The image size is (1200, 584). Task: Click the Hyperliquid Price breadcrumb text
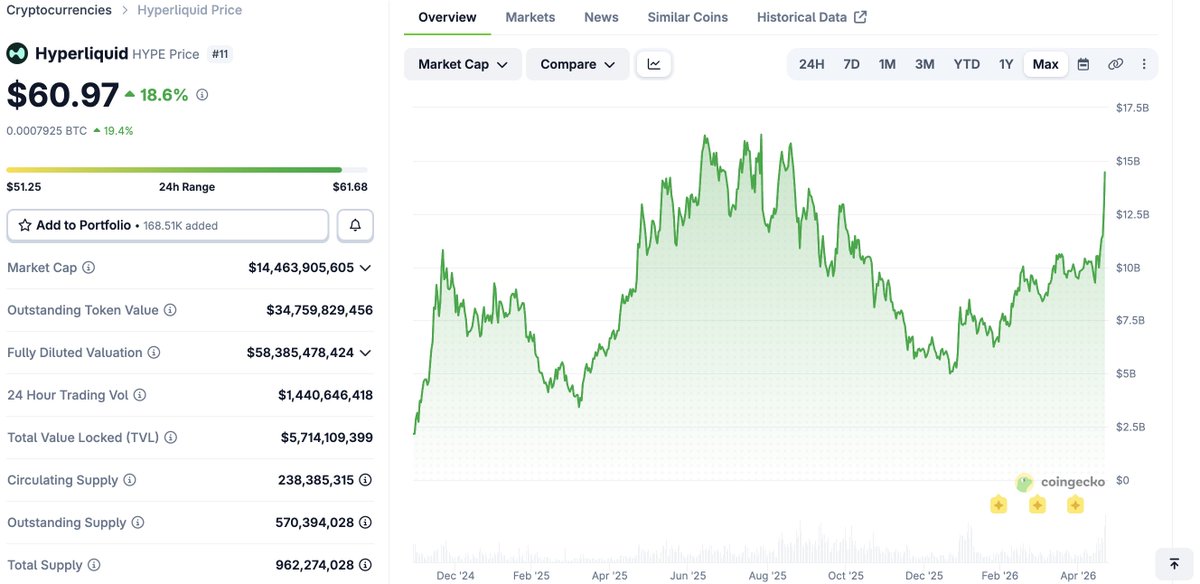pyautogui.click(x=189, y=10)
